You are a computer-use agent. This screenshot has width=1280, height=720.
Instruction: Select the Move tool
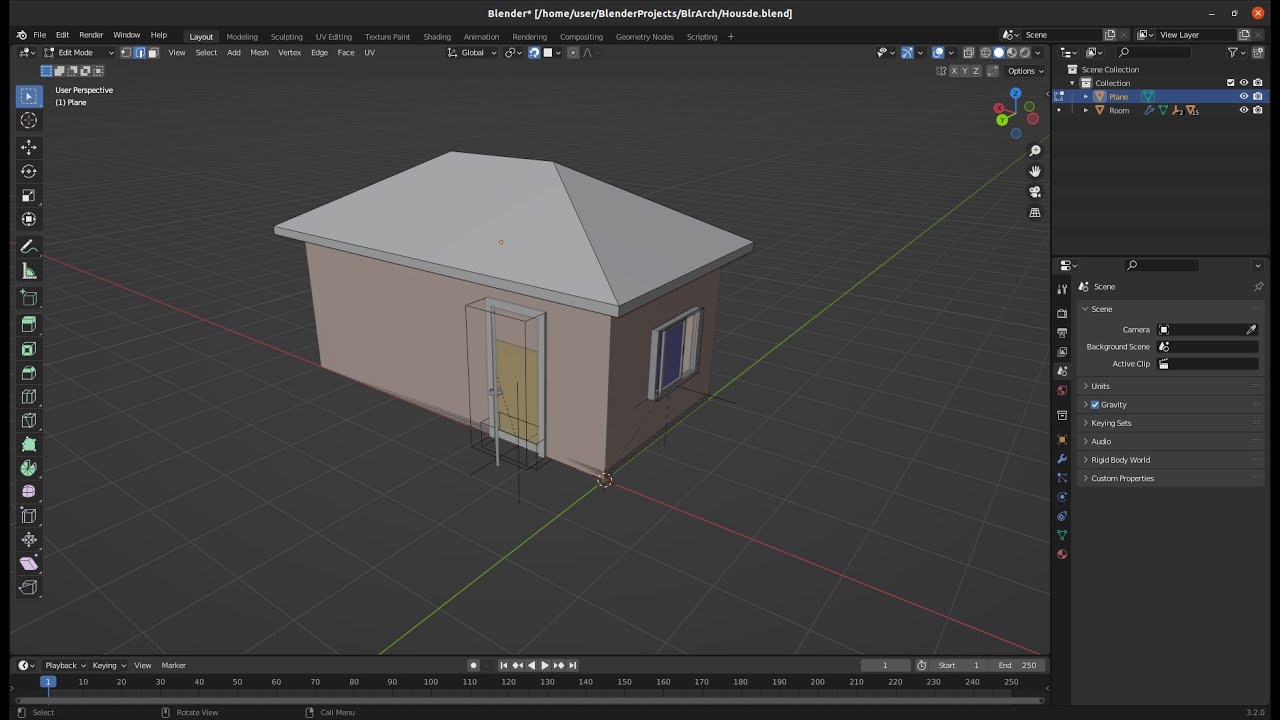[29, 147]
